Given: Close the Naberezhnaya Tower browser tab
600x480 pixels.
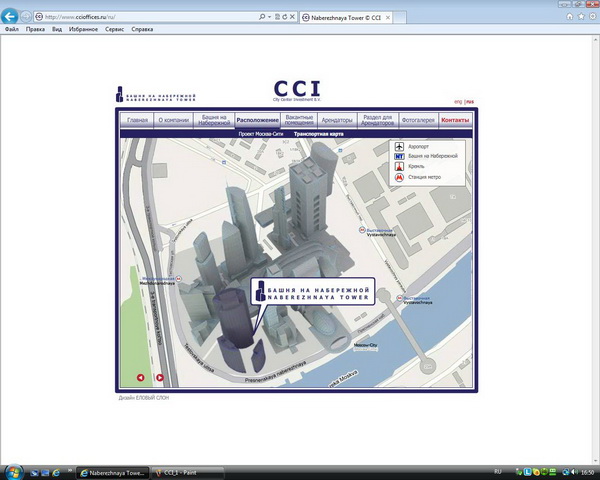Looking at the screenshot, I should [388, 18].
